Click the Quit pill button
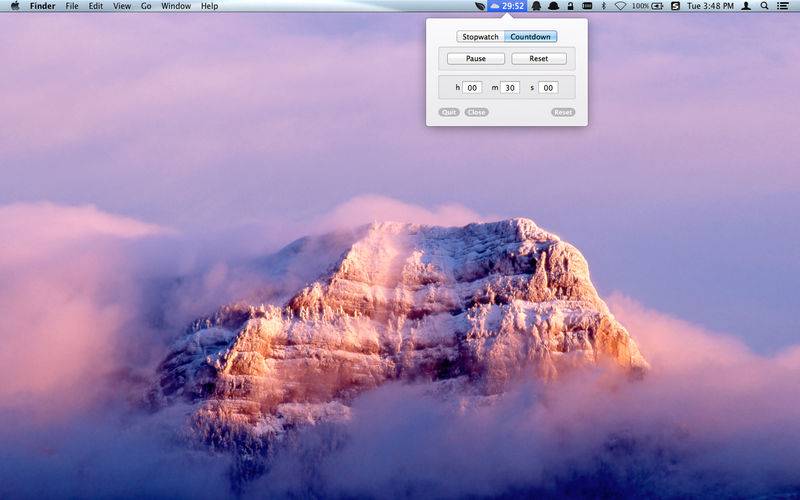This screenshot has height=500, width=800. tap(449, 112)
